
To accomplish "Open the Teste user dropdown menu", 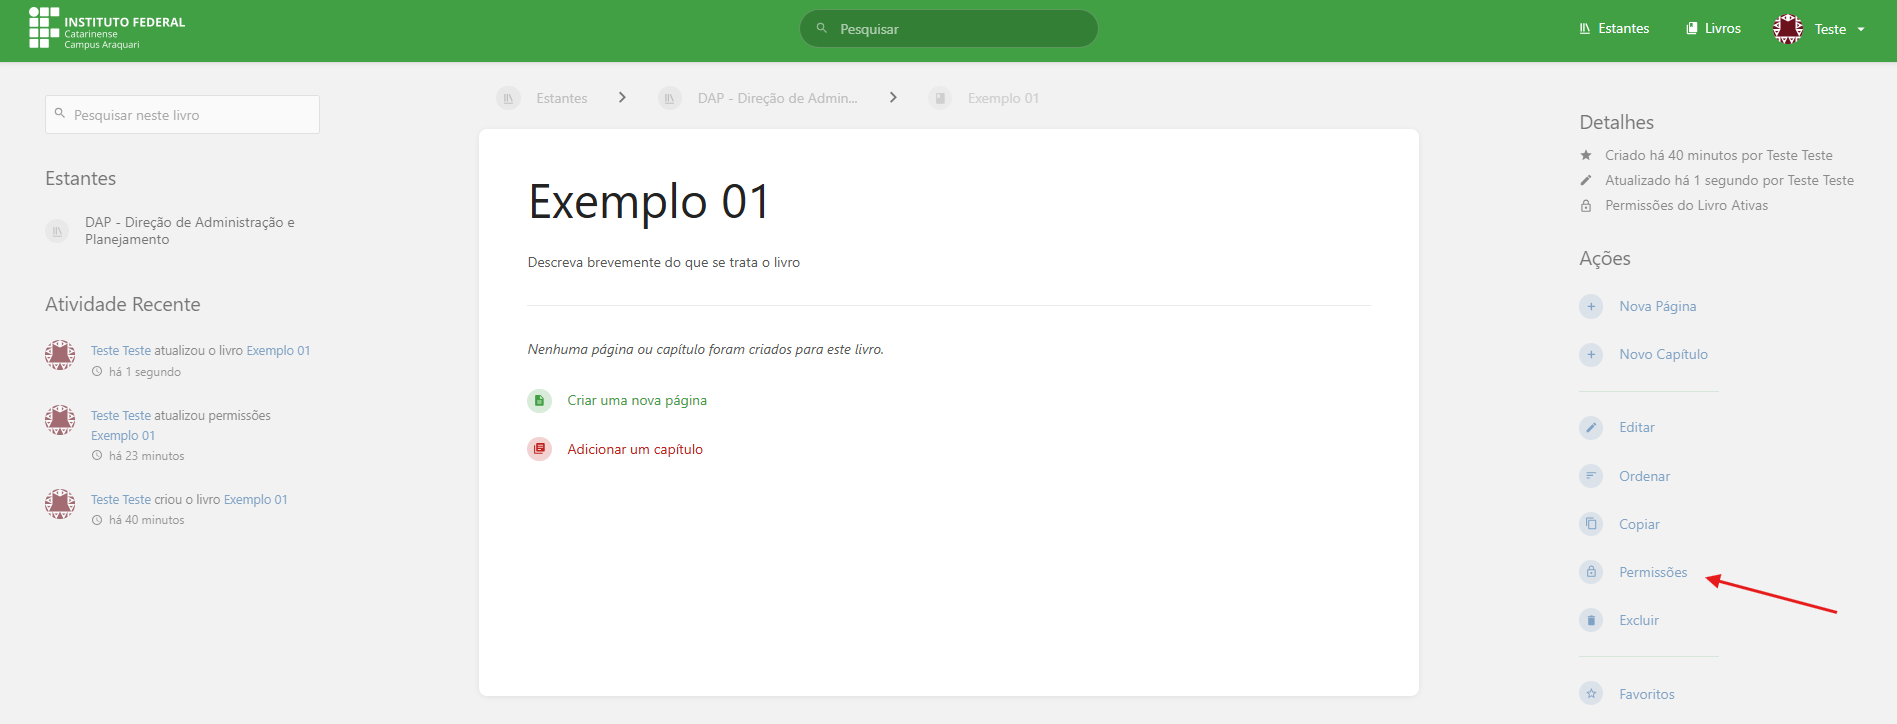I will click(x=1819, y=29).
